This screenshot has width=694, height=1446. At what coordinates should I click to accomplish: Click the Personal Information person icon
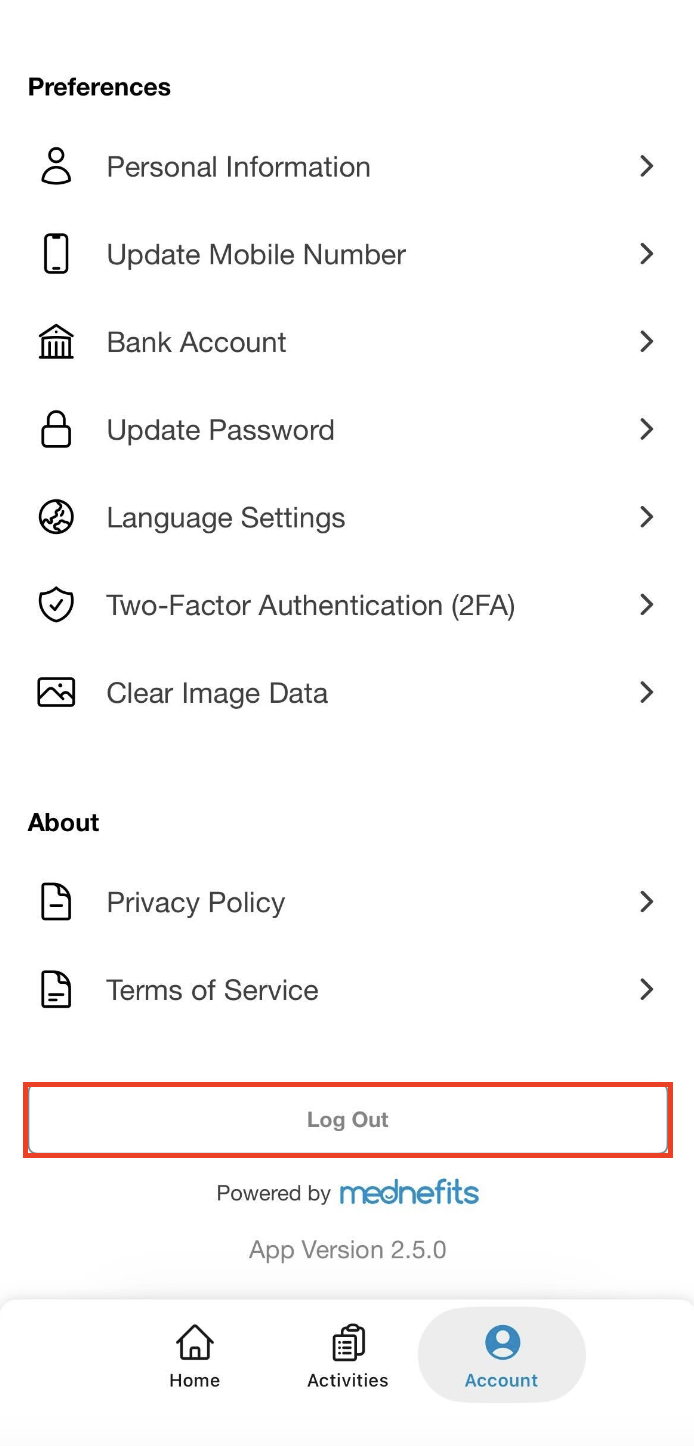tap(56, 166)
